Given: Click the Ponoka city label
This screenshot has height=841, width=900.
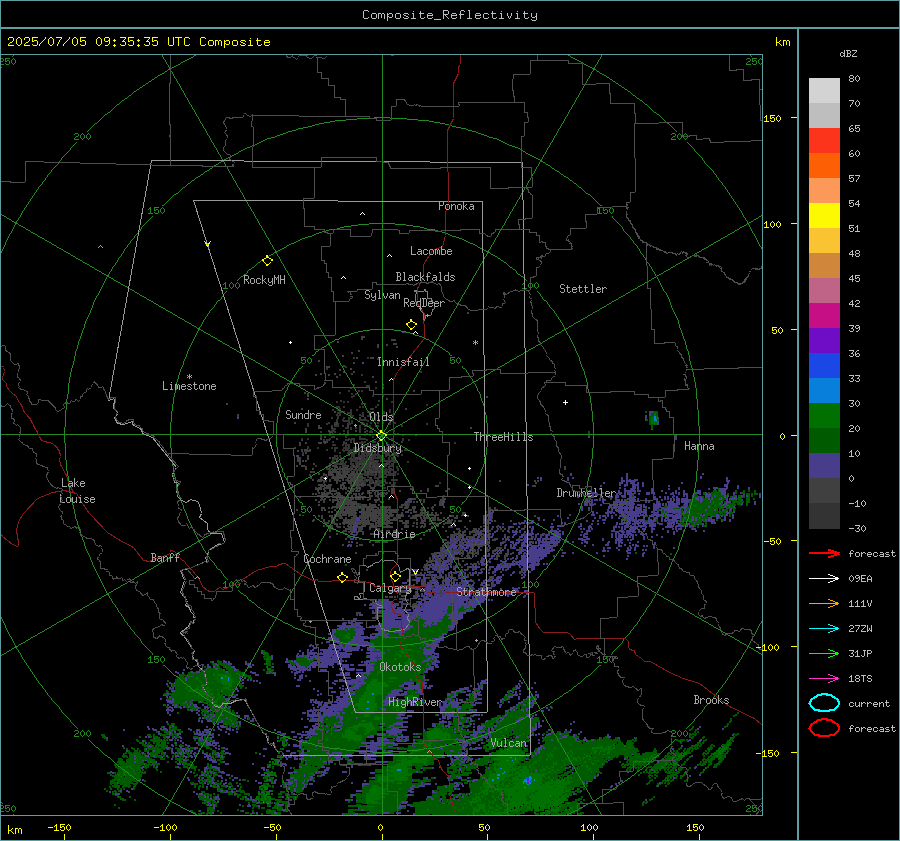Looking at the screenshot, I should point(456,206).
